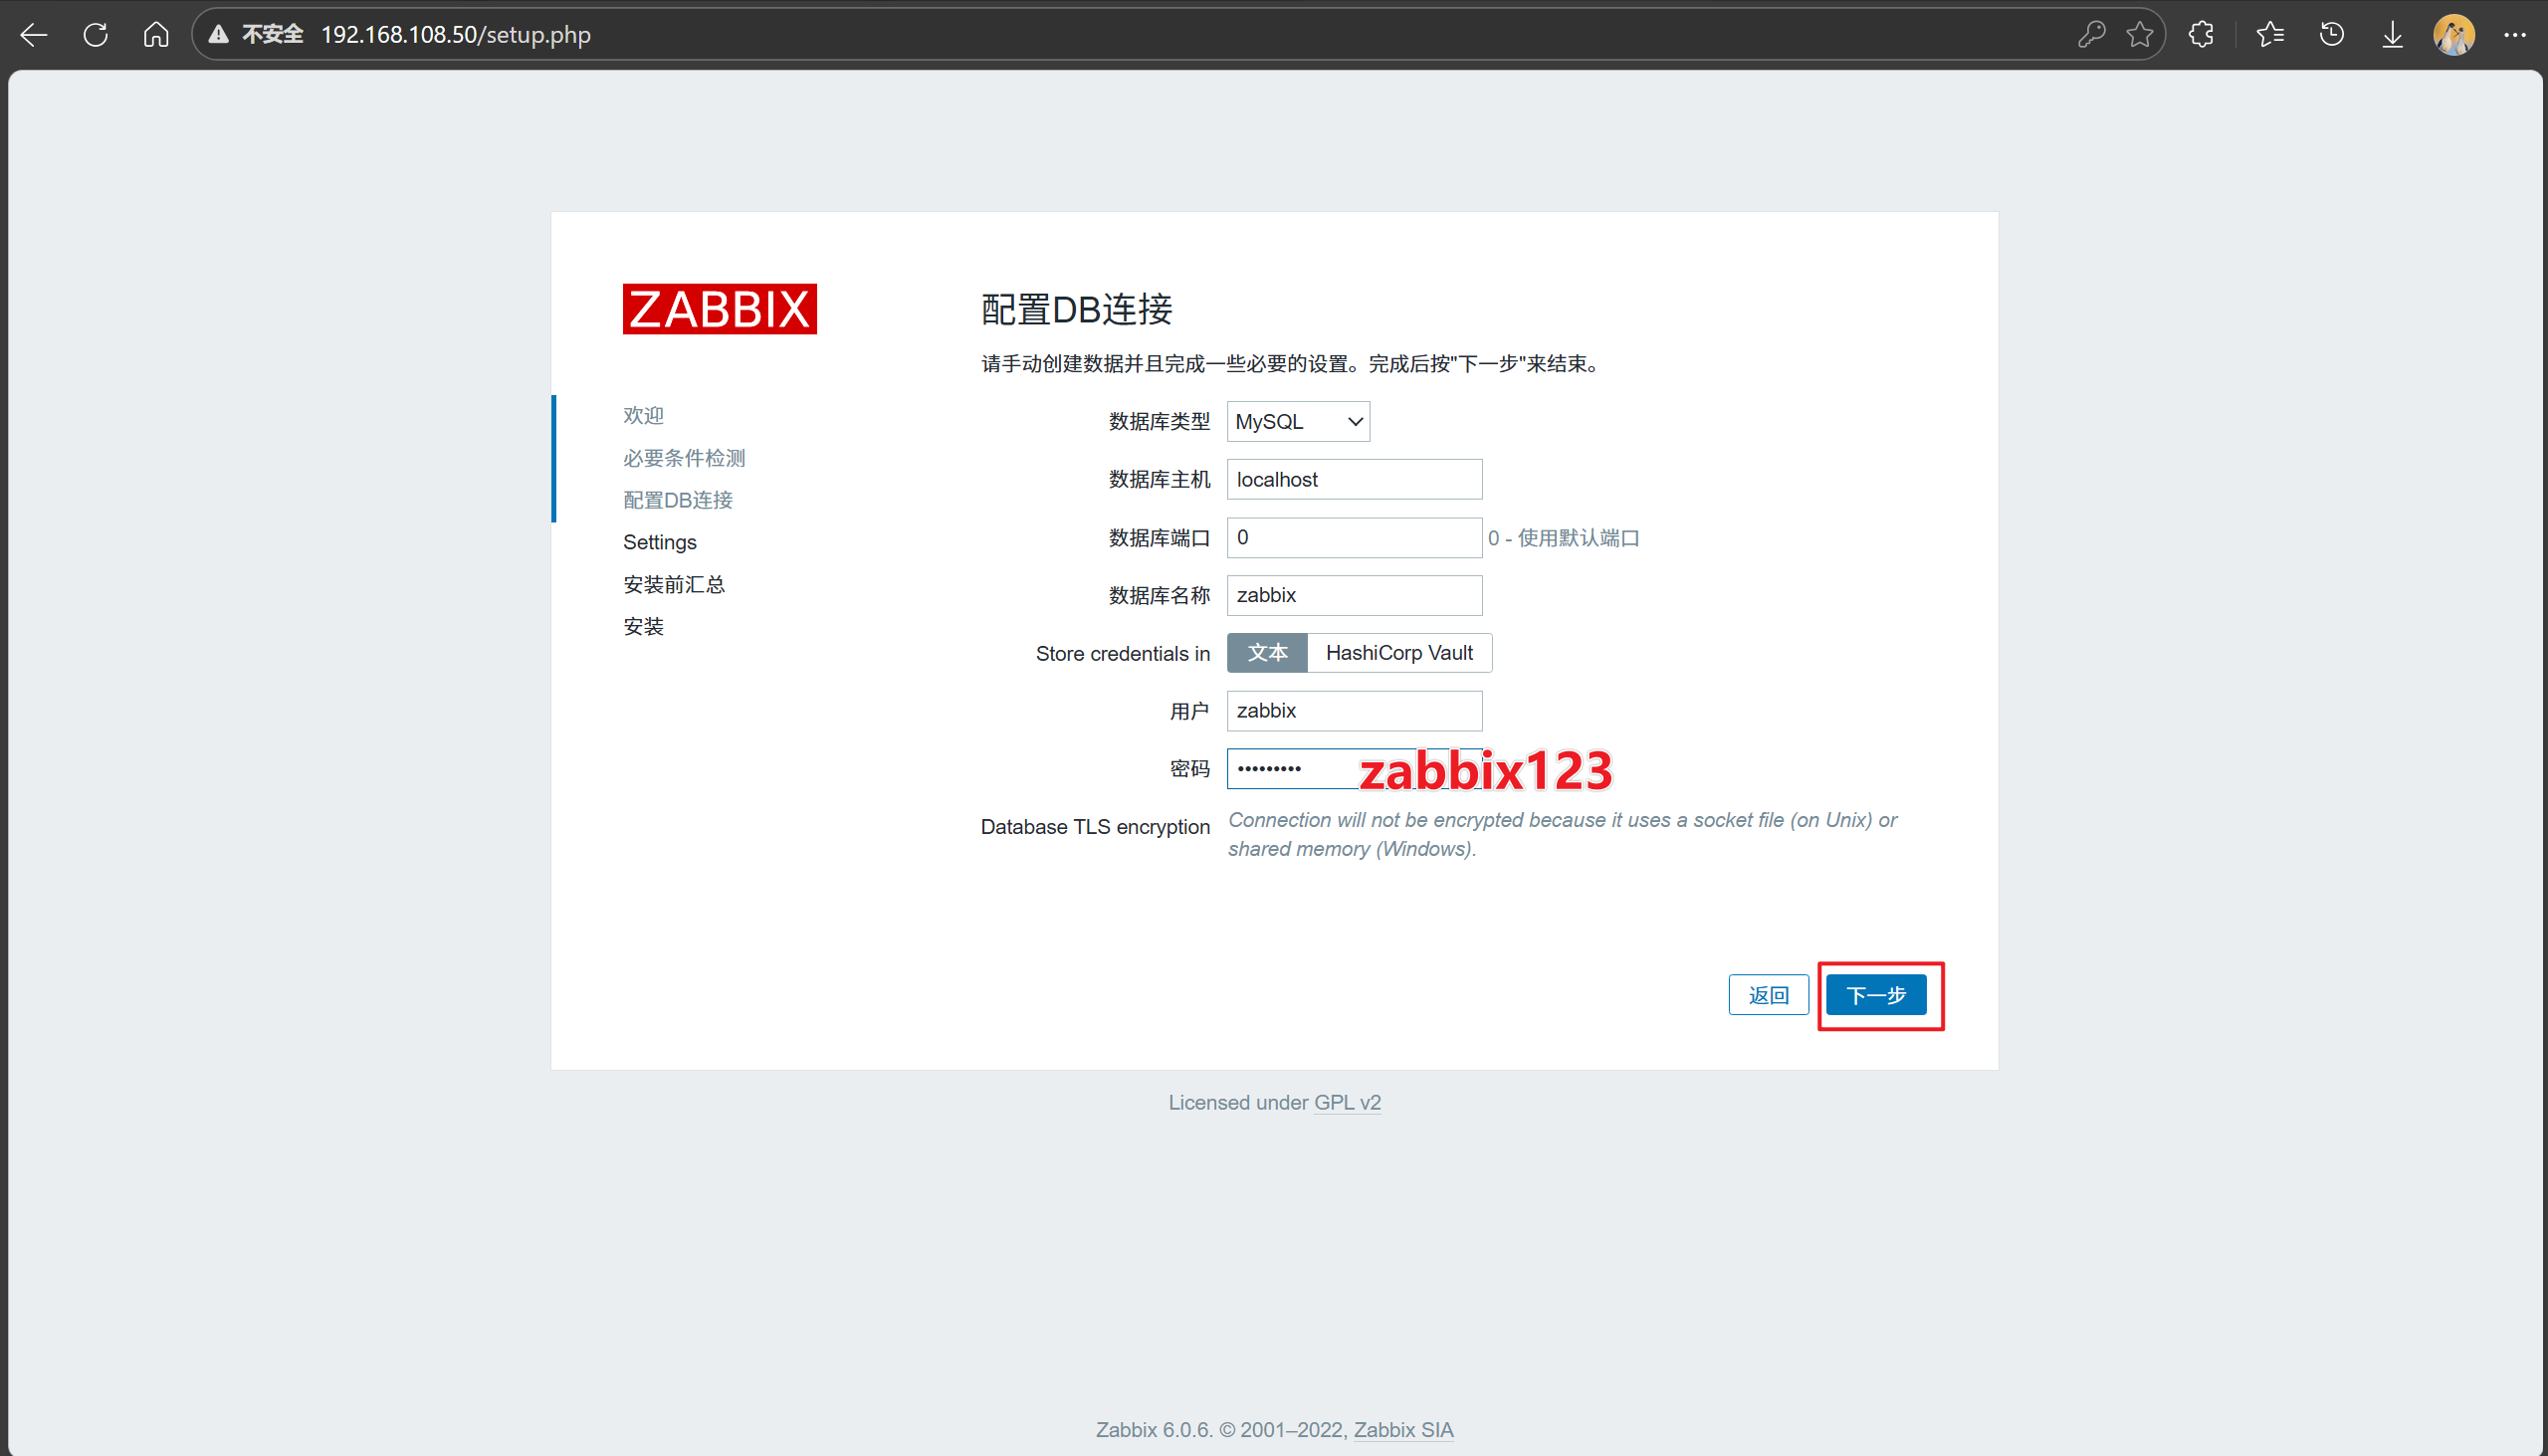Click into the localhost database host field

(x=1354, y=480)
